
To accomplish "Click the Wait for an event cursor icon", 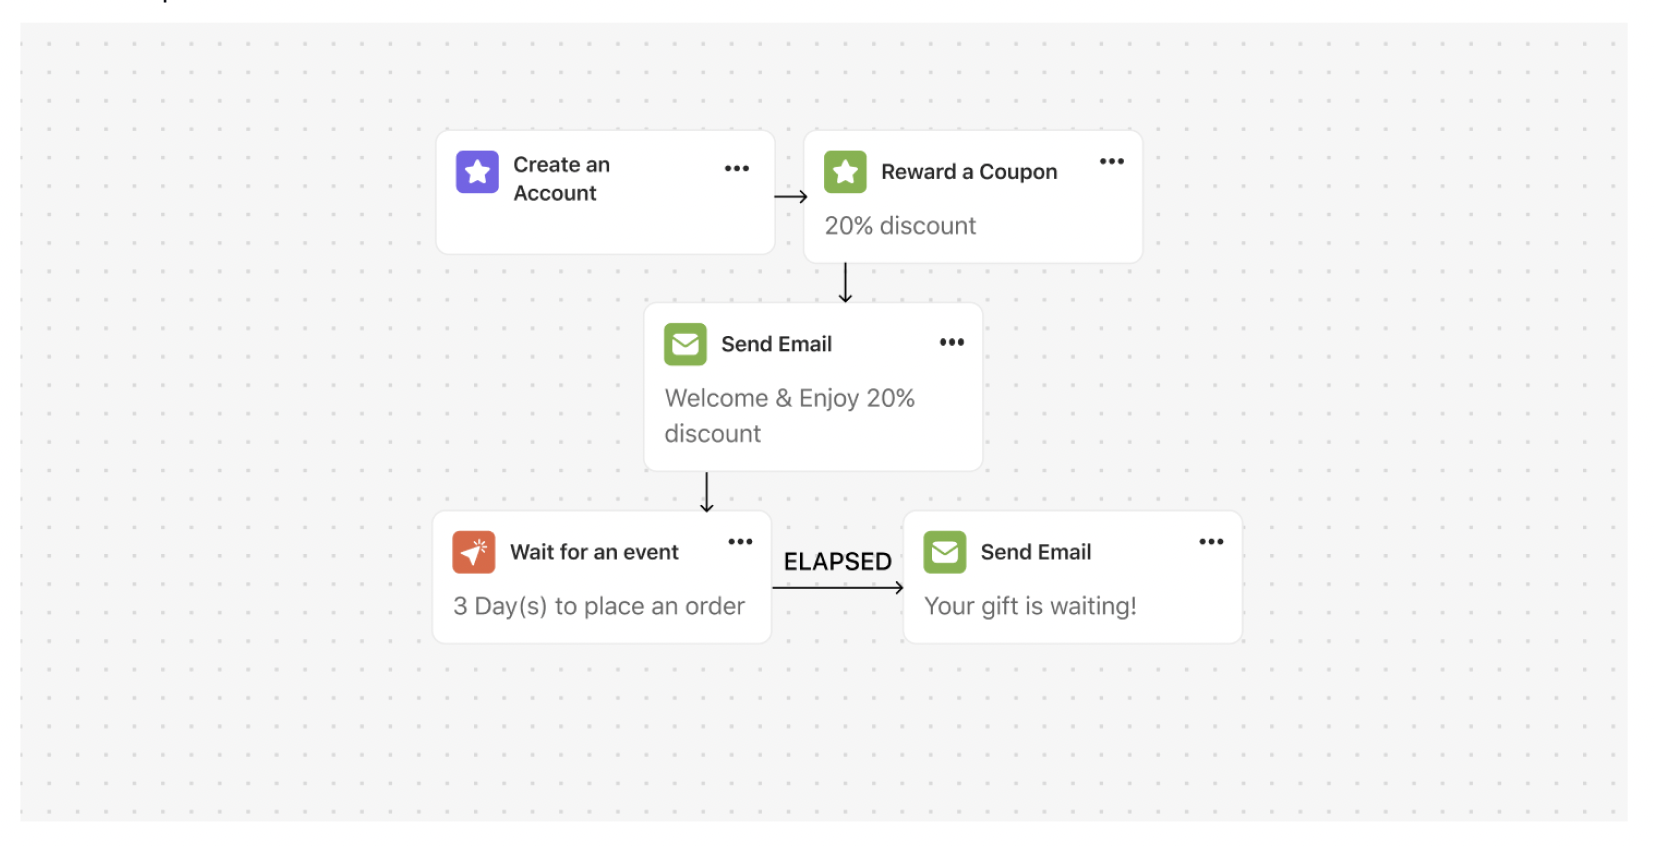I will tap(472, 552).
